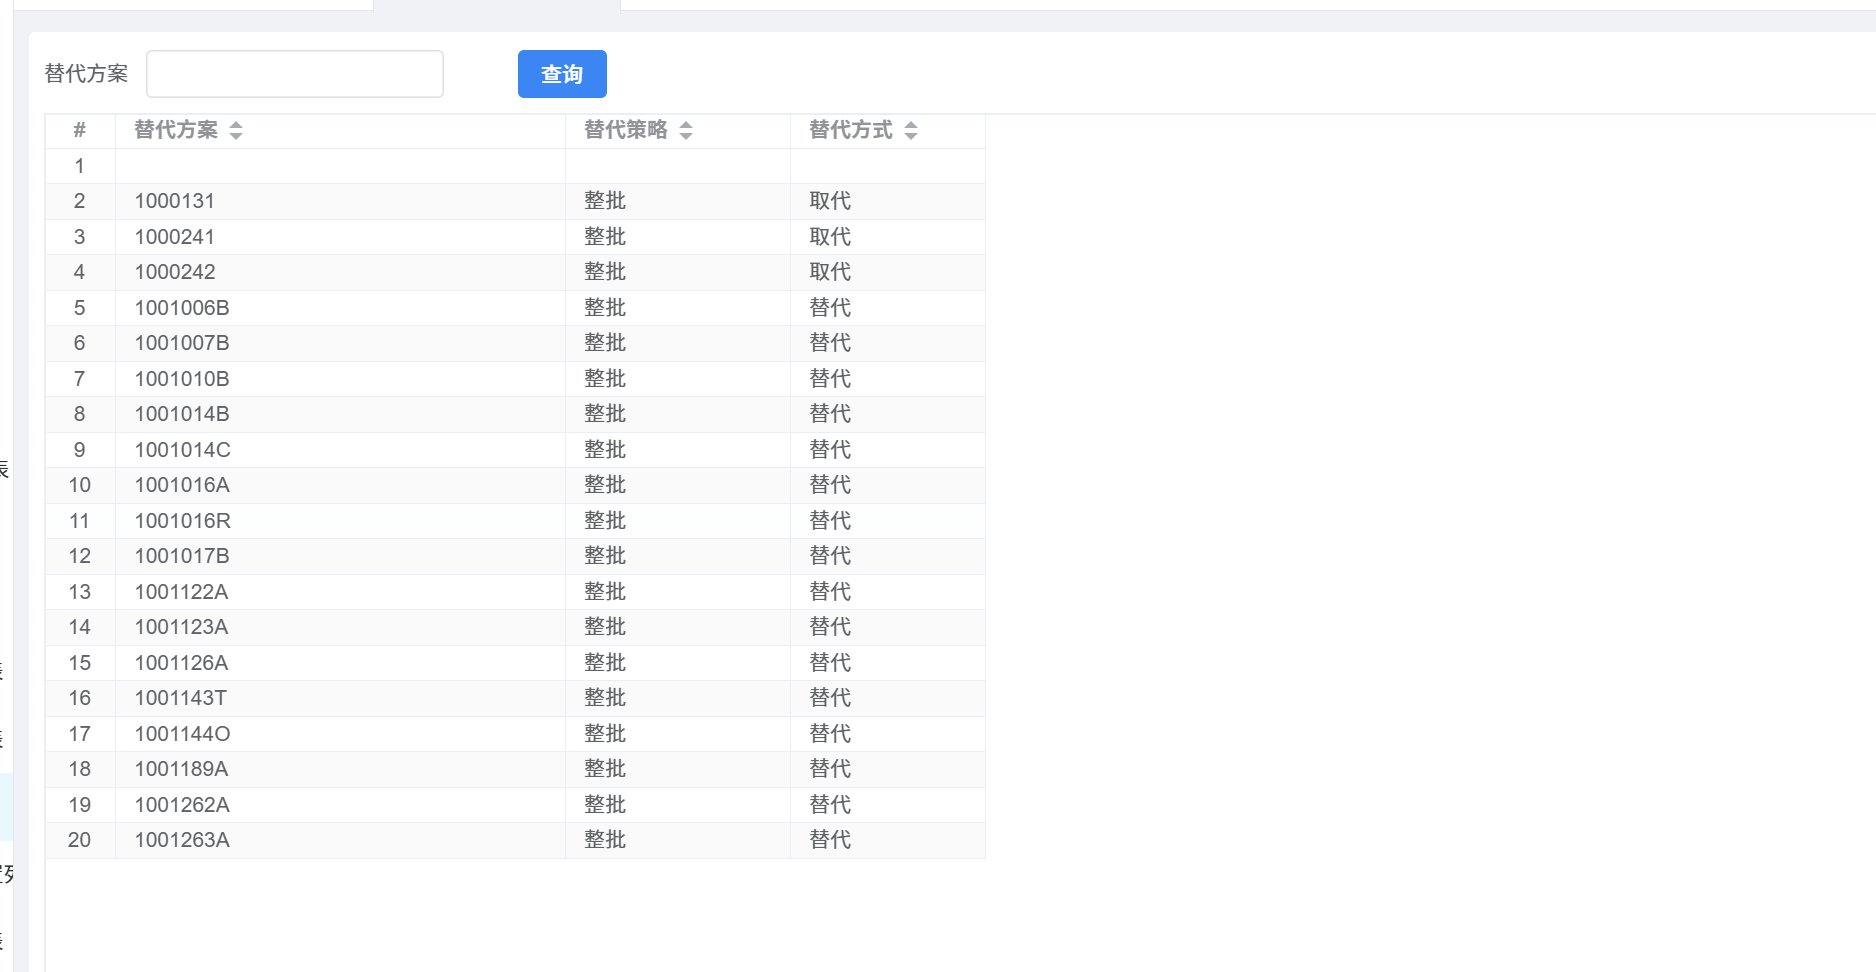Sort by 替代方案 column sort icon
Viewport: 1876px width, 972px height.
click(x=236, y=131)
